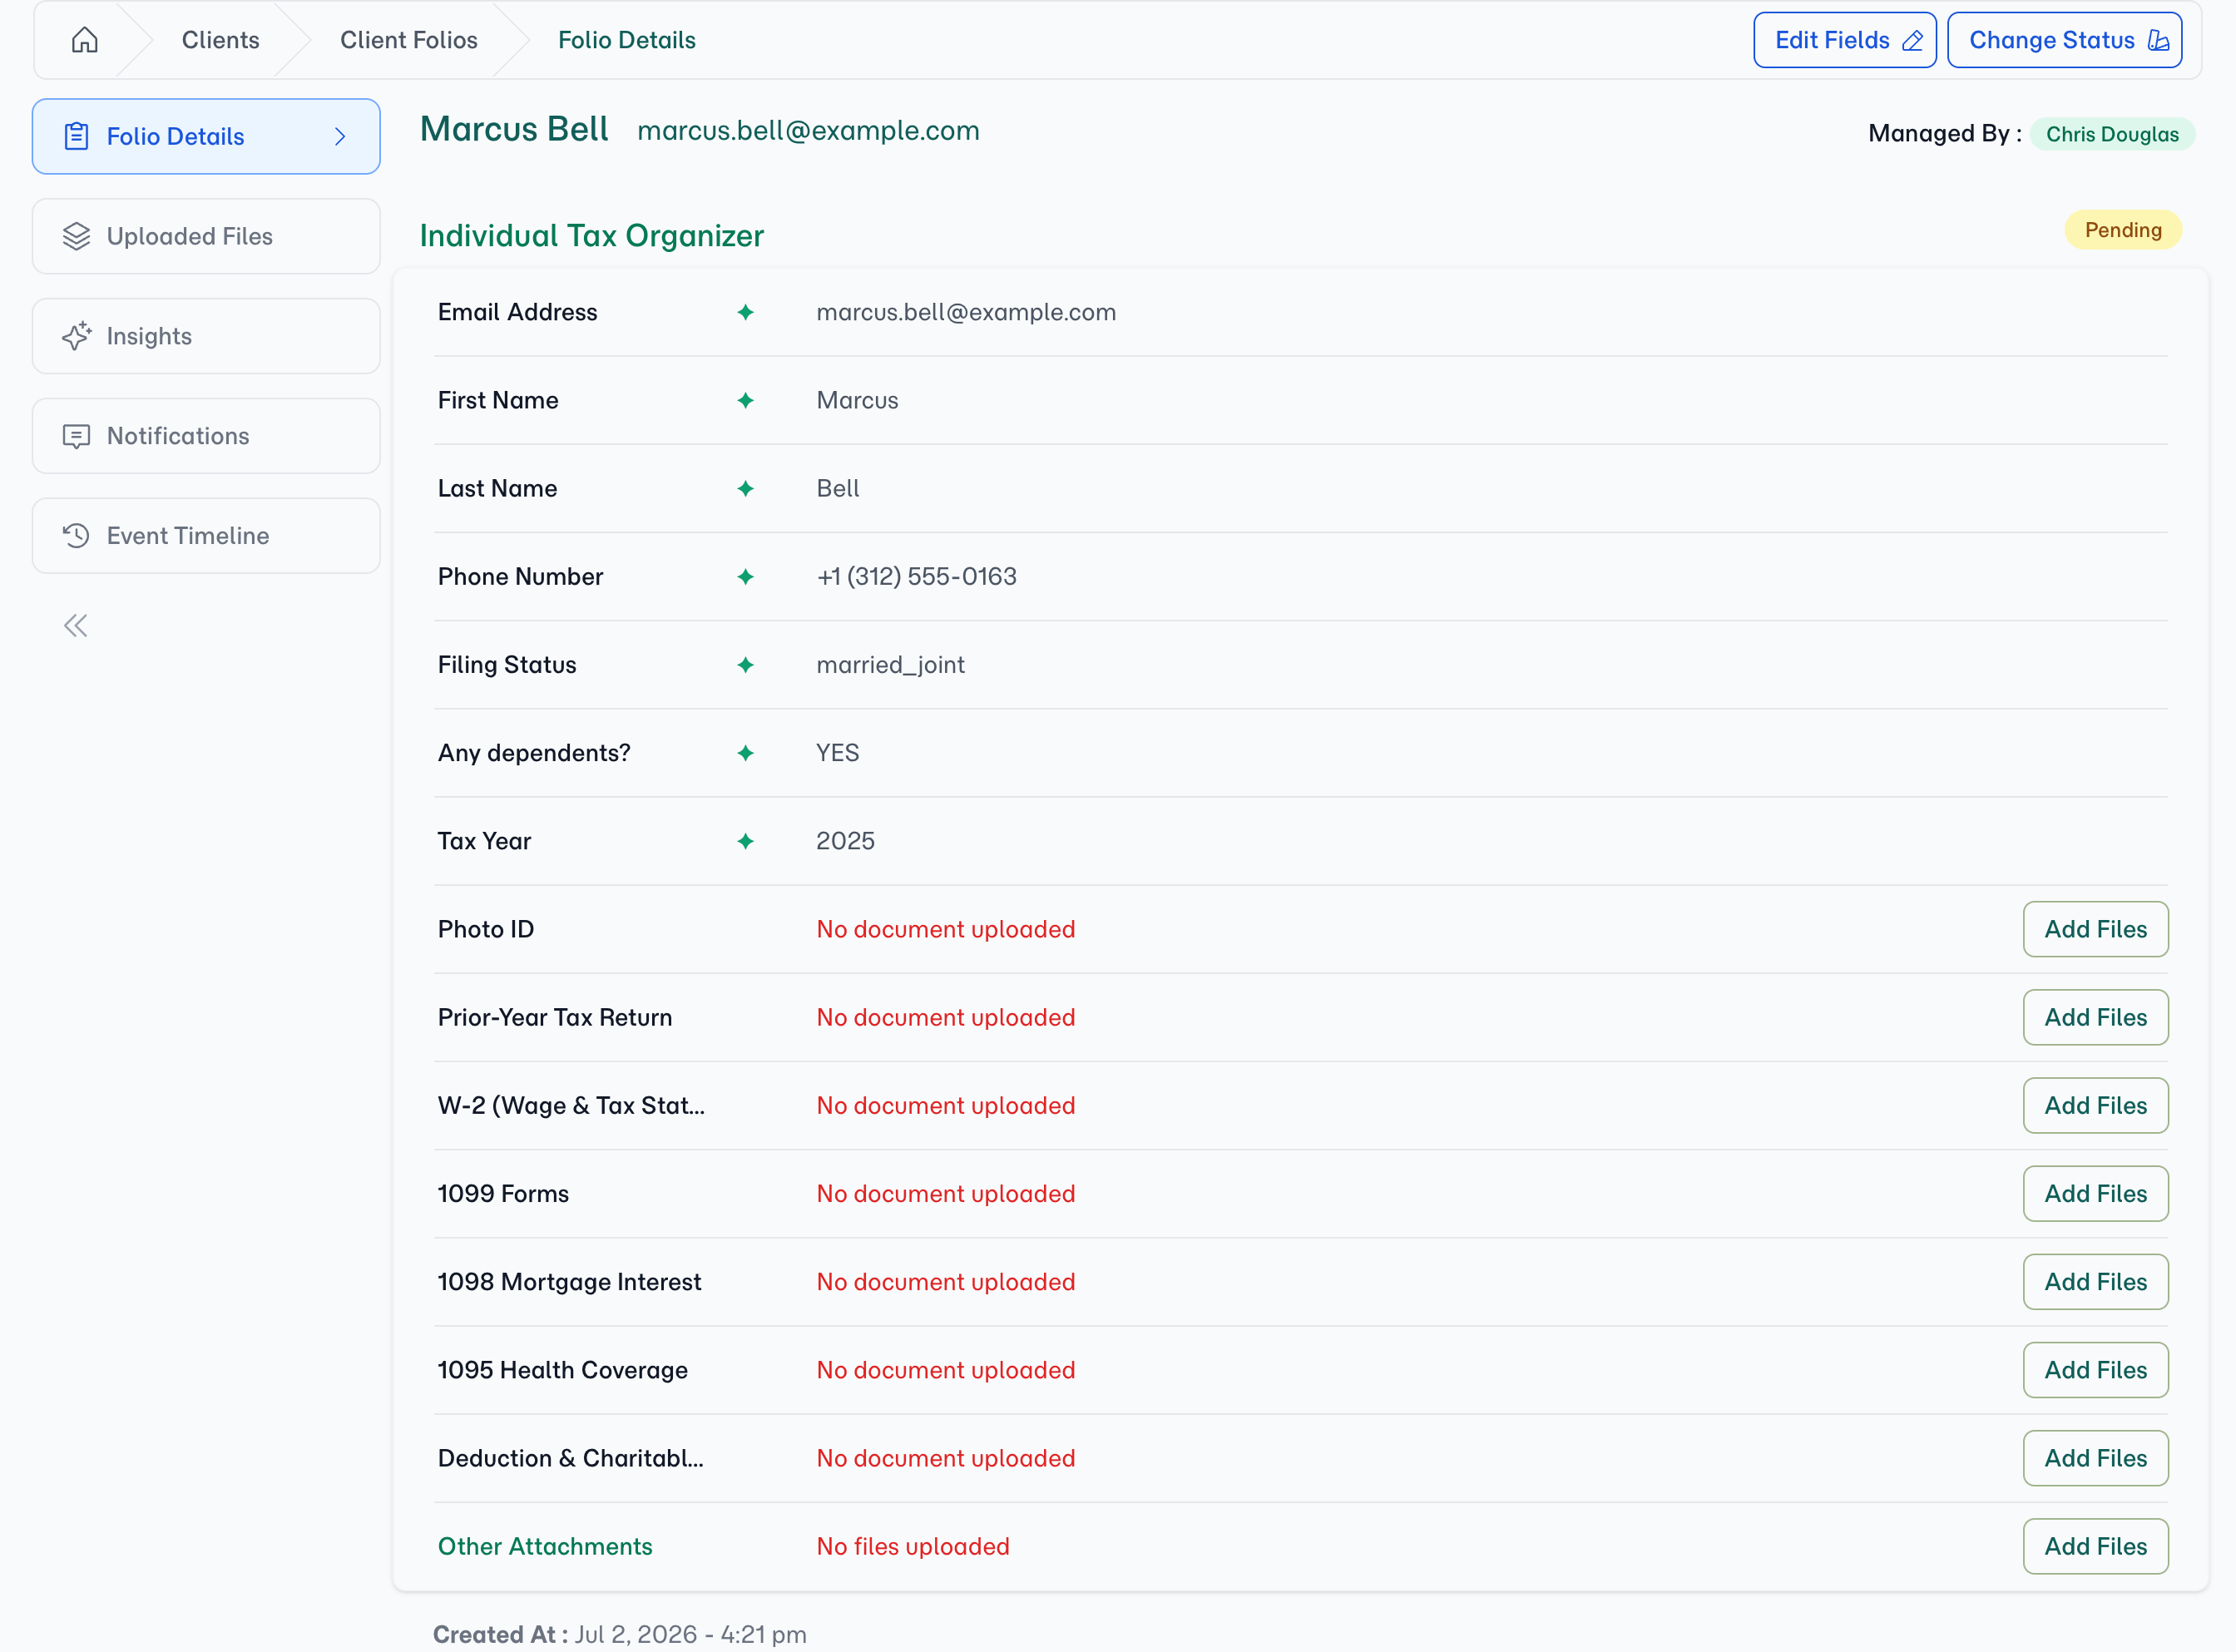Add Files for 1099 Forms
The width and height of the screenshot is (2236, 1652).
2095,1193
